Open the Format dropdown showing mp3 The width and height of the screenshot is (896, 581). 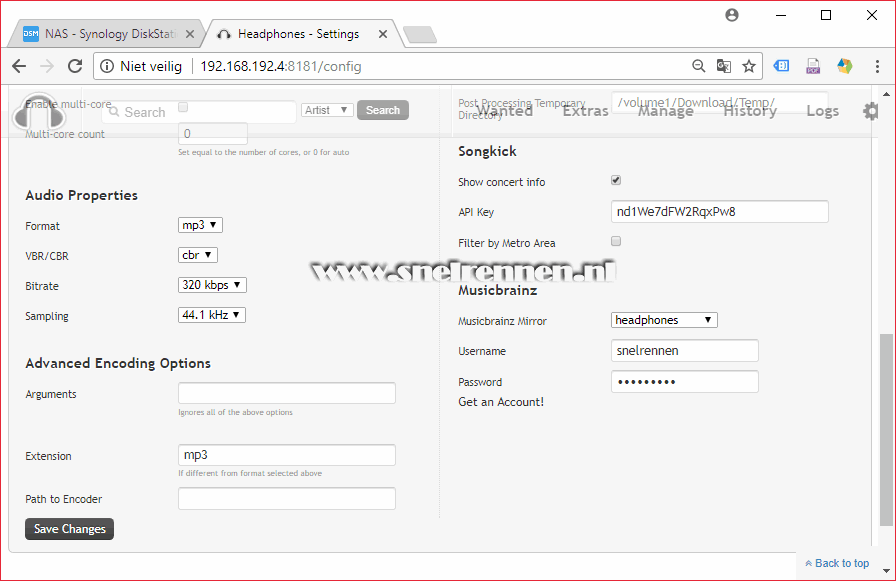(200, 225)
